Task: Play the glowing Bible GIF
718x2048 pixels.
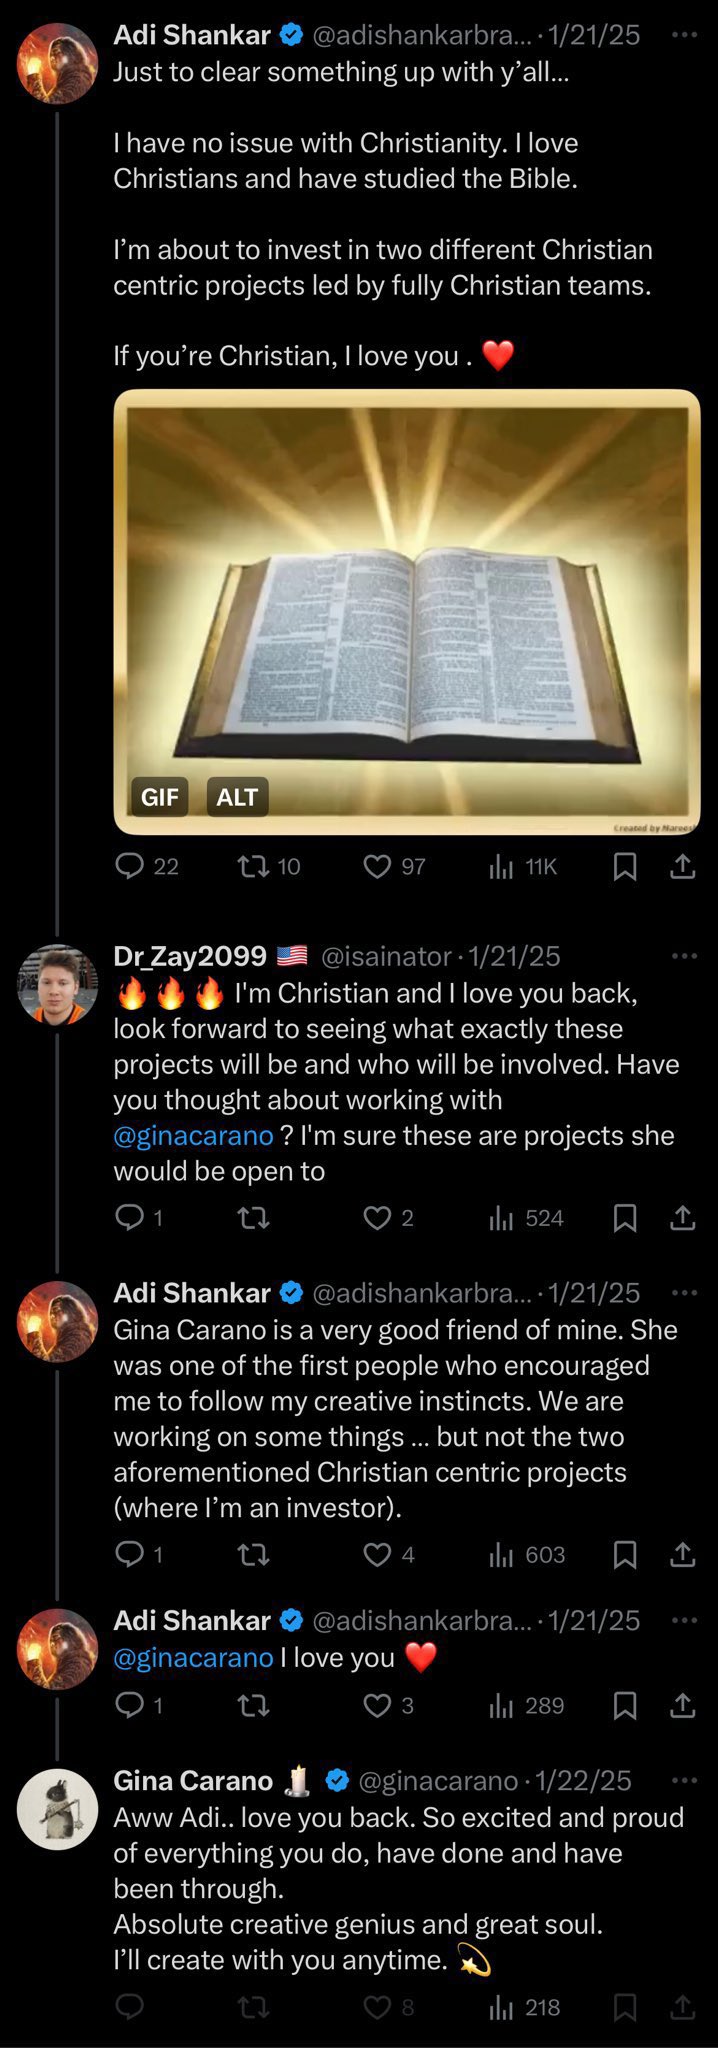Action: point(407,611)
